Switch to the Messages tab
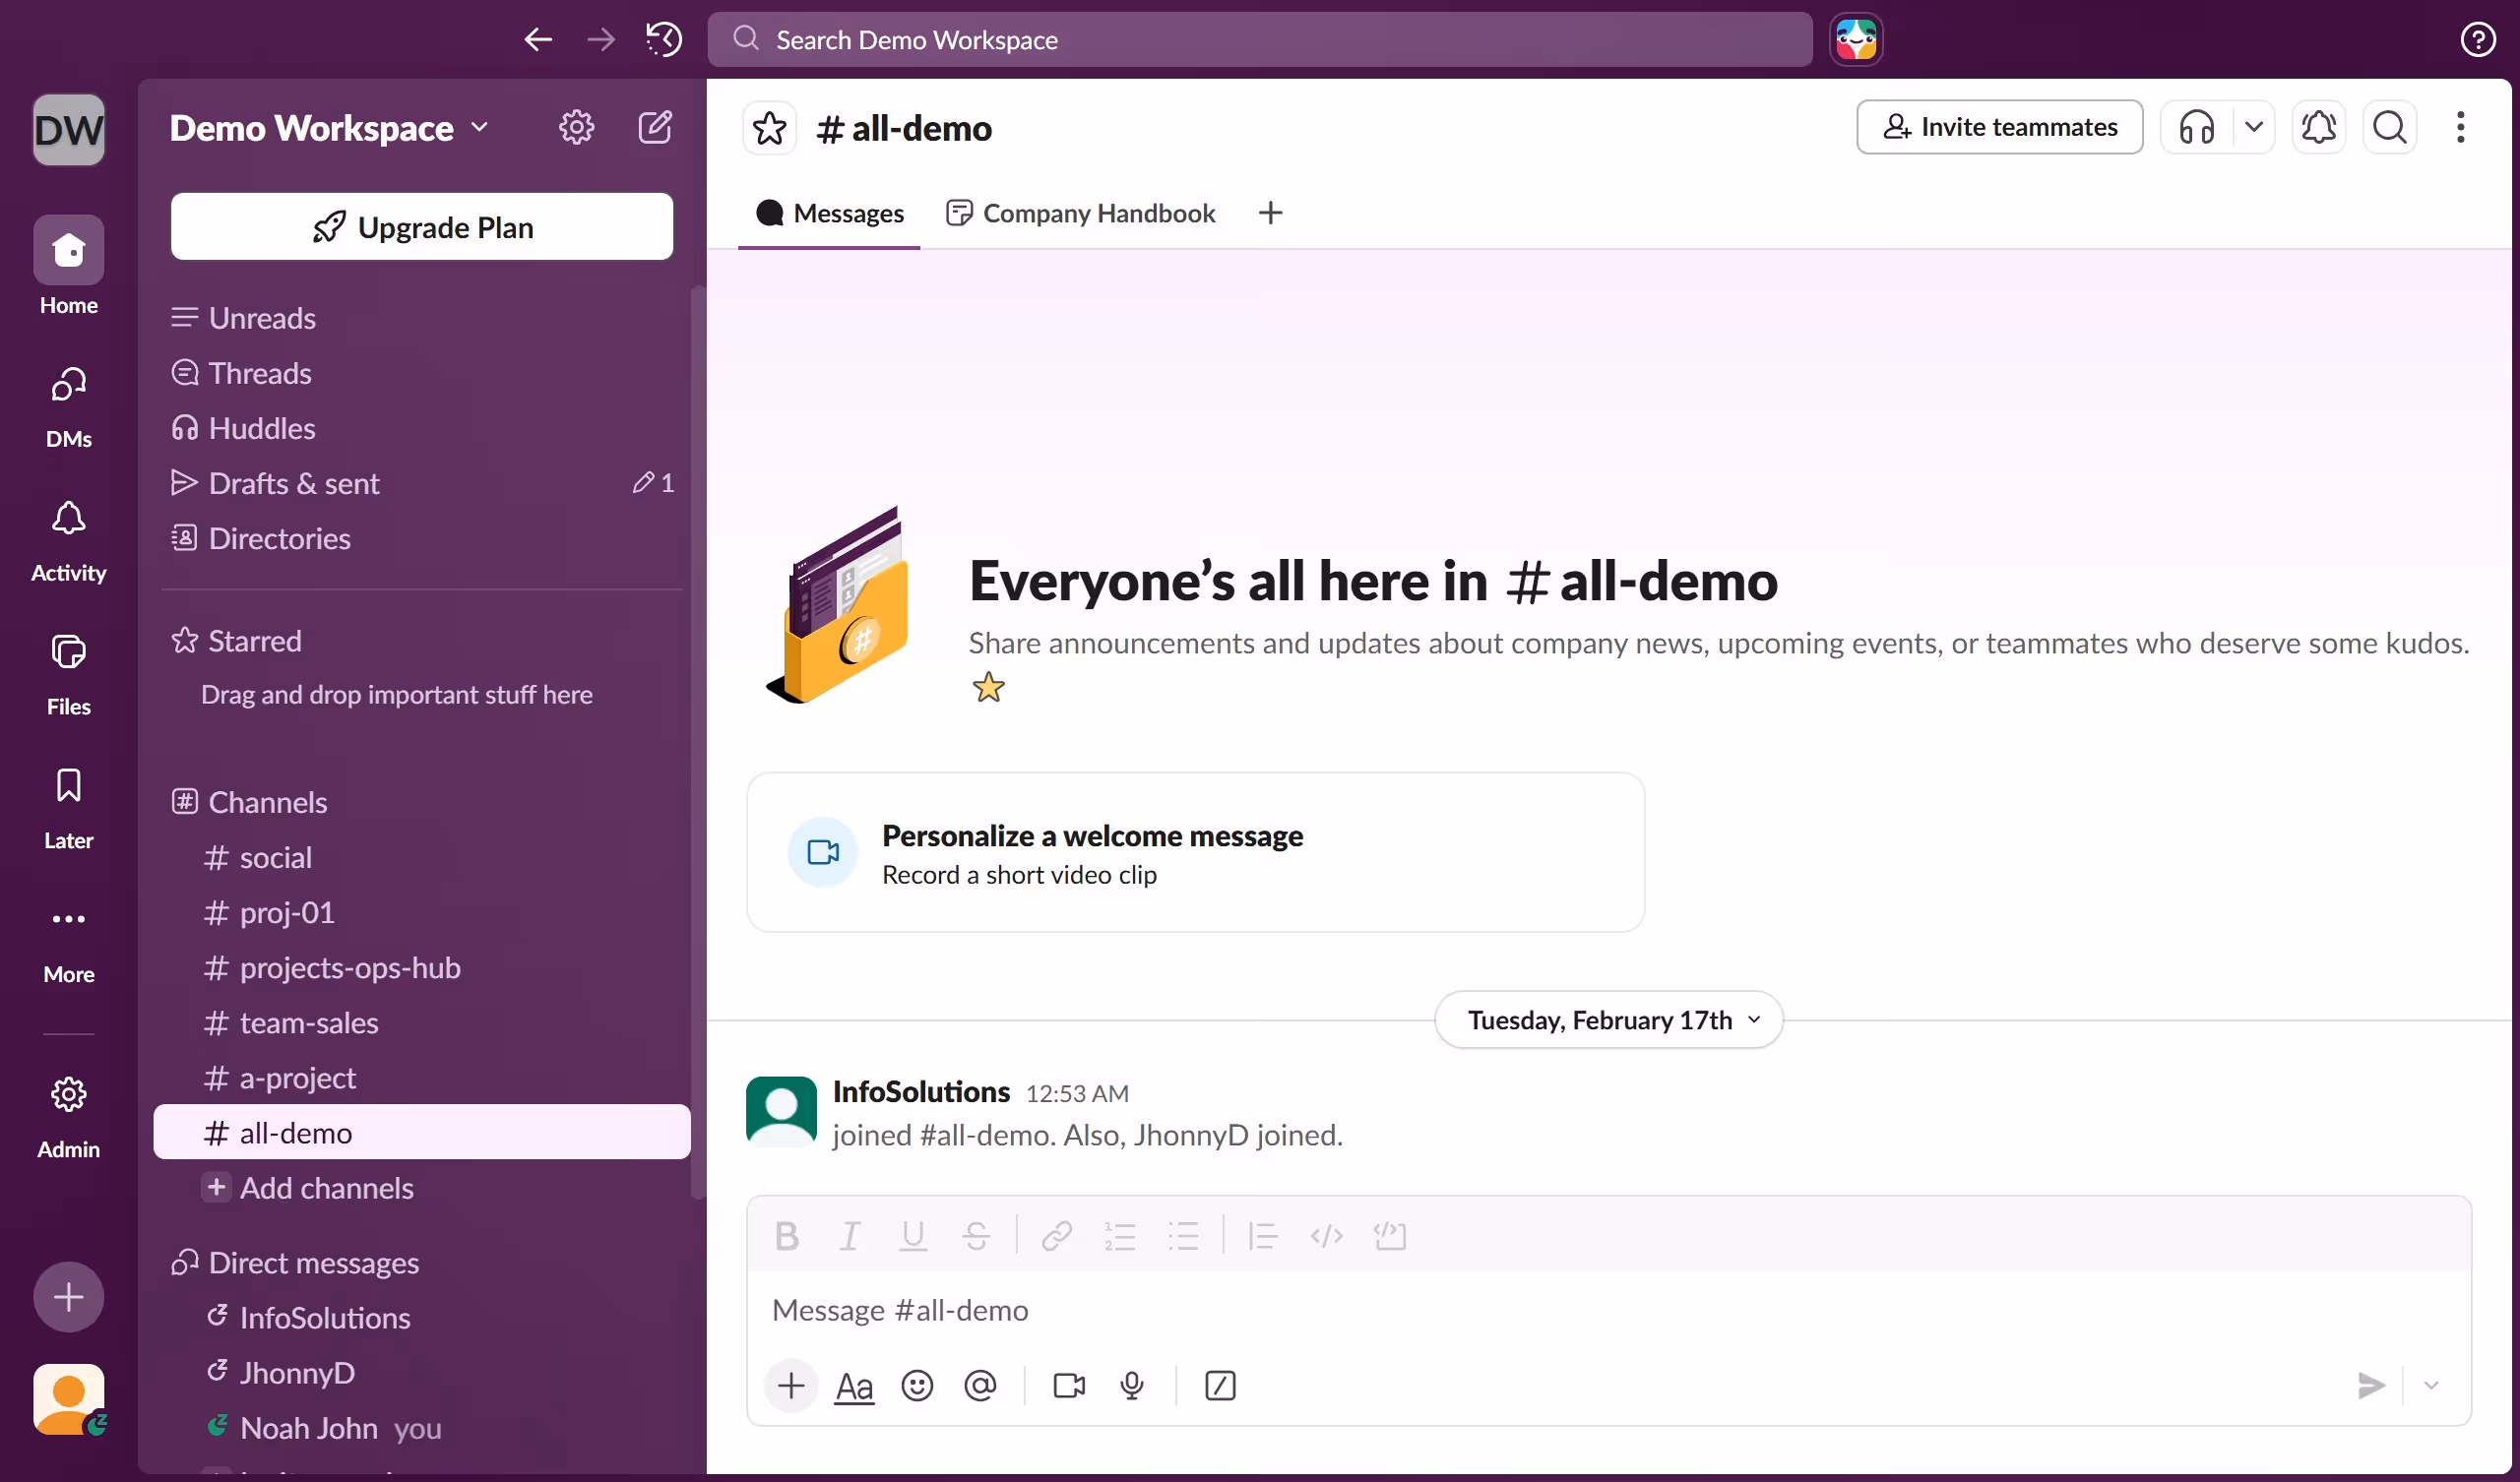 [829, 213]
